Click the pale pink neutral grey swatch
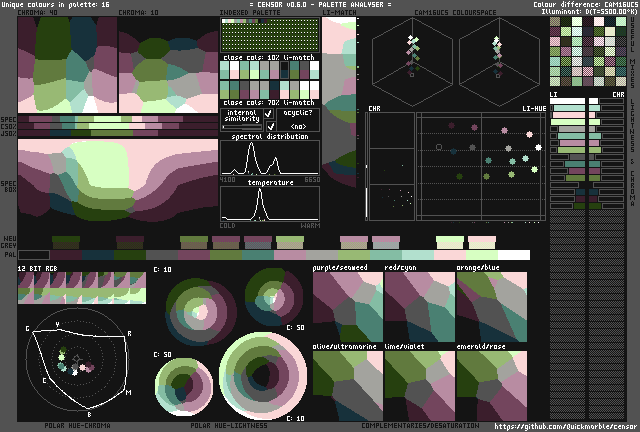 pyautogui.click(x=482, y=242)
